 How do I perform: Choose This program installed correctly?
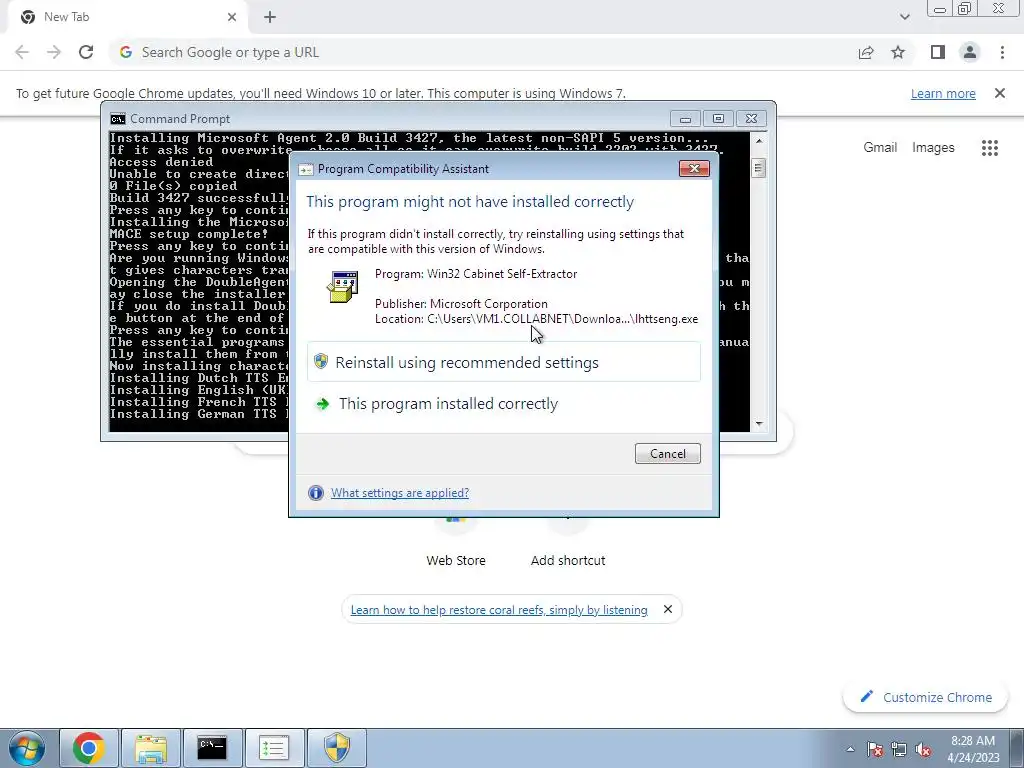(448, 404)
